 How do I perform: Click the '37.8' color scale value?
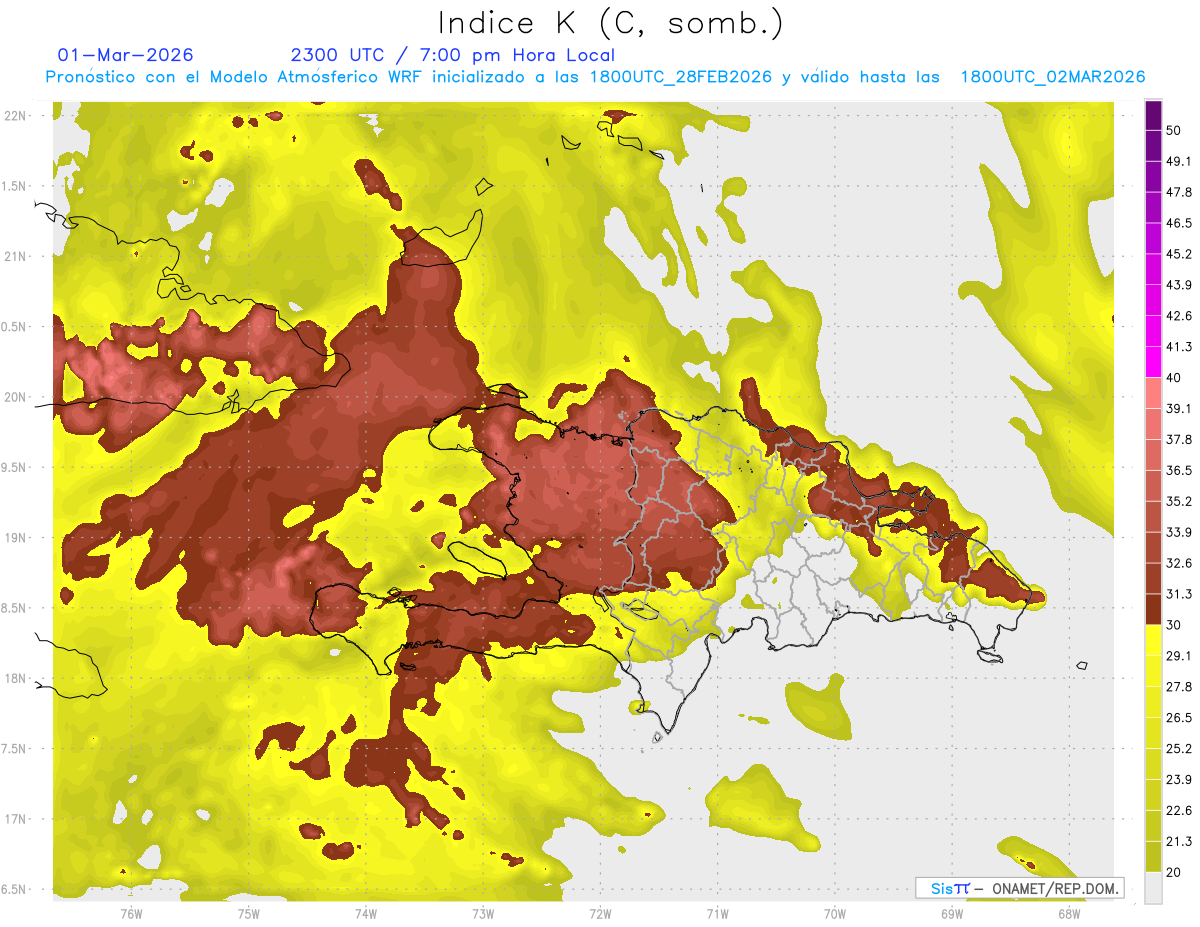point(1179,440)
